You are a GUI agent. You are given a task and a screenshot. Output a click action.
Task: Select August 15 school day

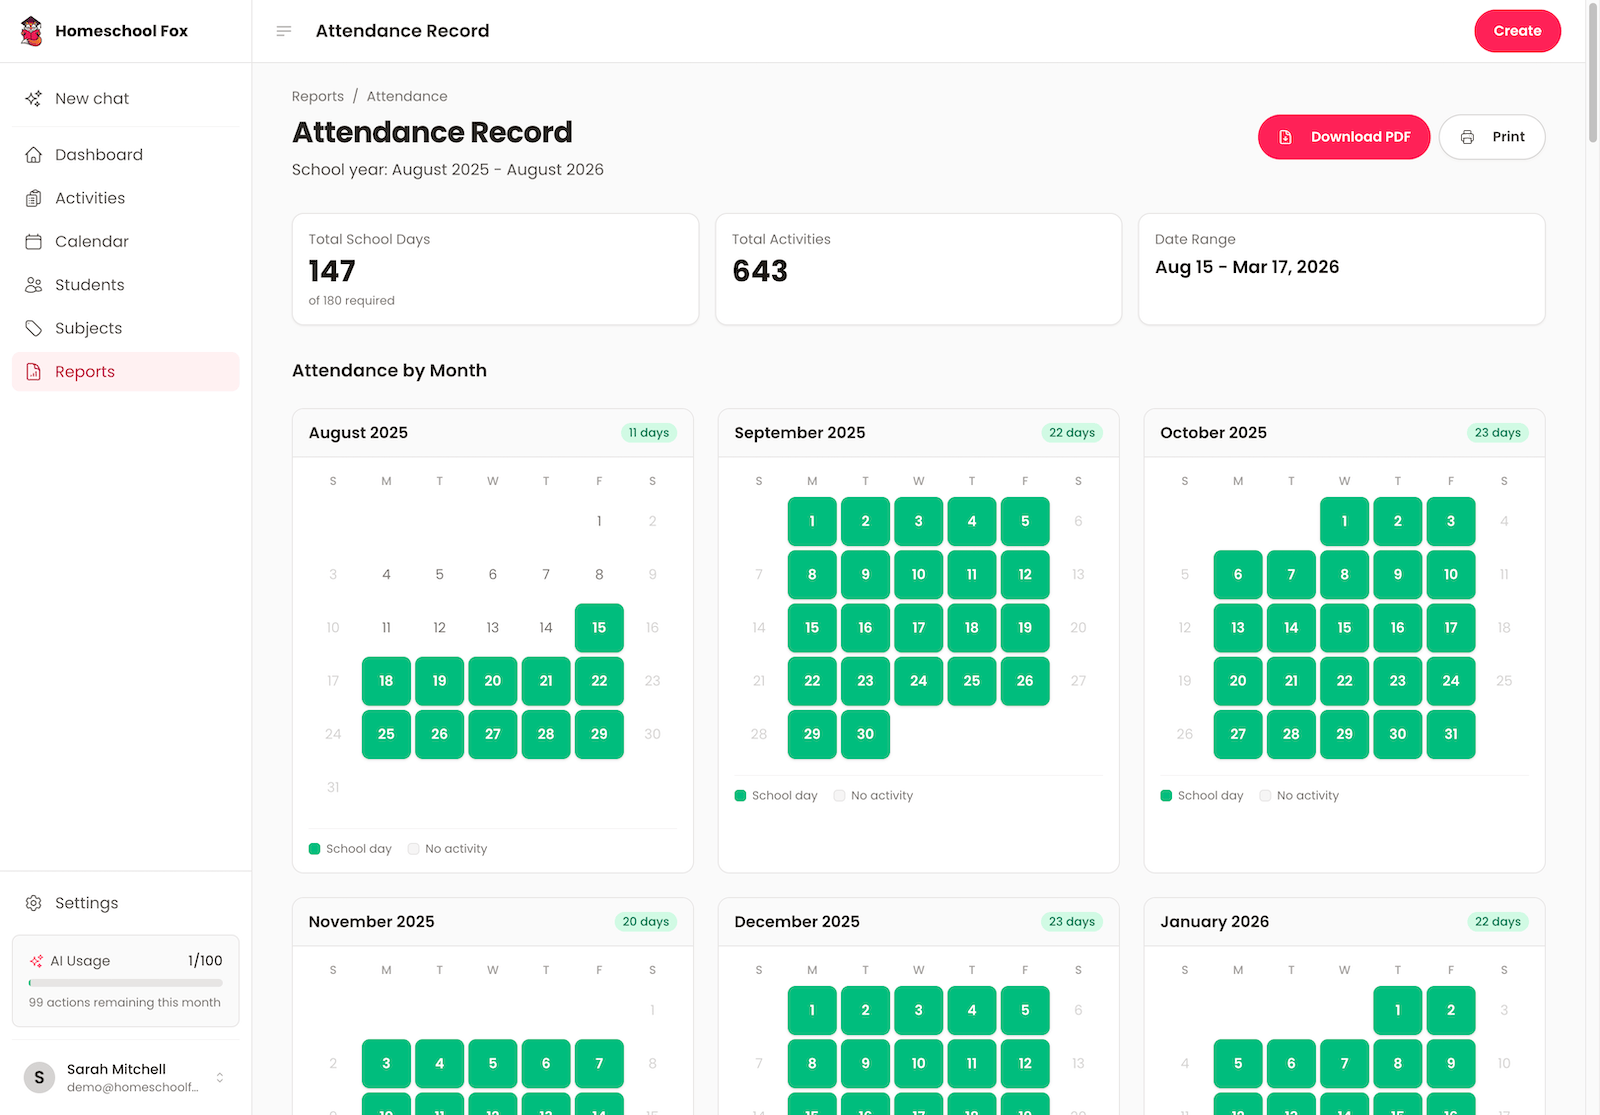(x=599, y=628)
